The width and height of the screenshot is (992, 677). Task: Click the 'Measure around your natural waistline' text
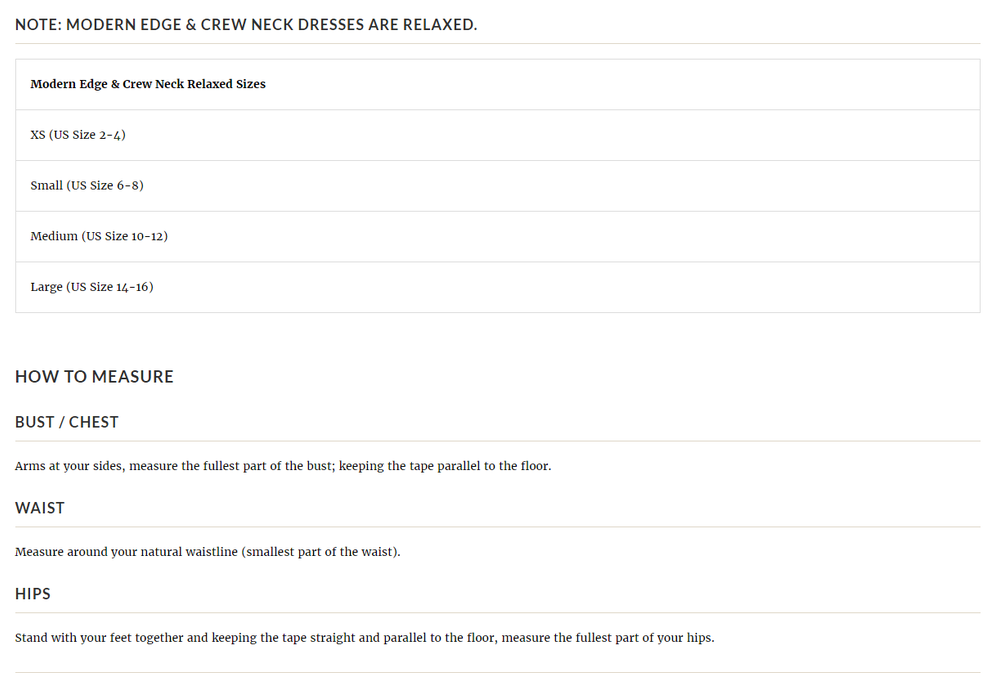[125, 552]
